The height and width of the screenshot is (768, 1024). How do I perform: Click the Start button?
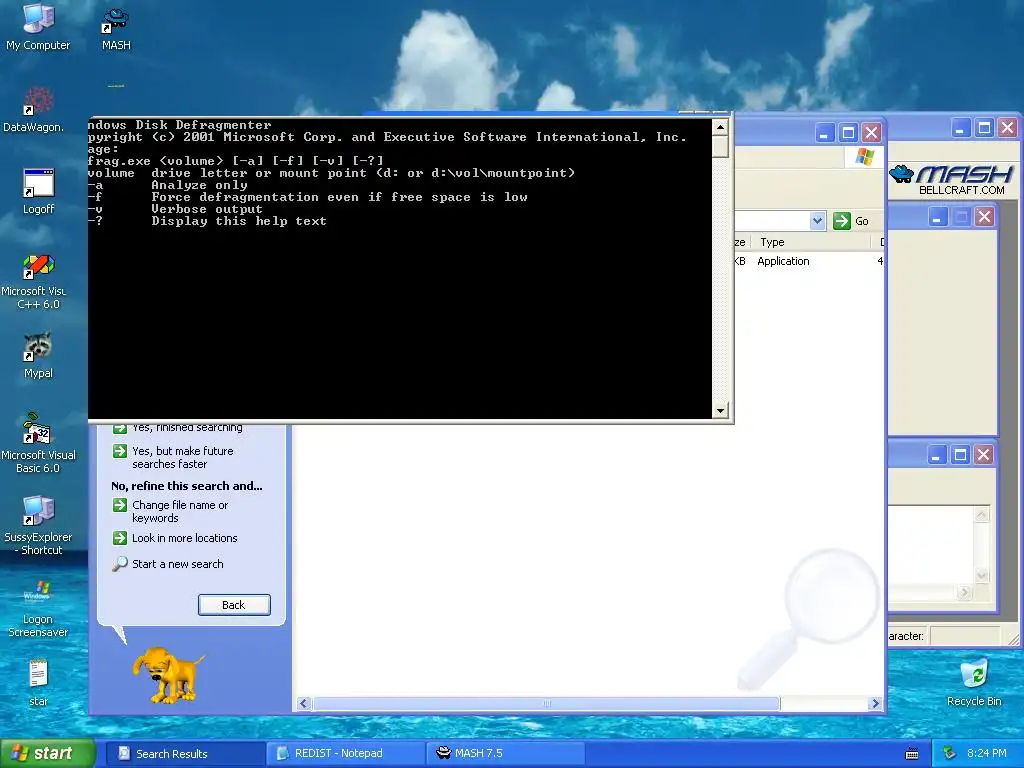[47, 754]
